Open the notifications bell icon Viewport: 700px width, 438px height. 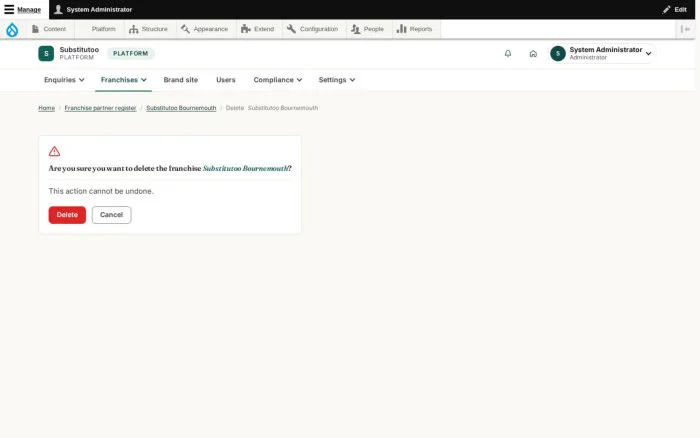(508, 54)
